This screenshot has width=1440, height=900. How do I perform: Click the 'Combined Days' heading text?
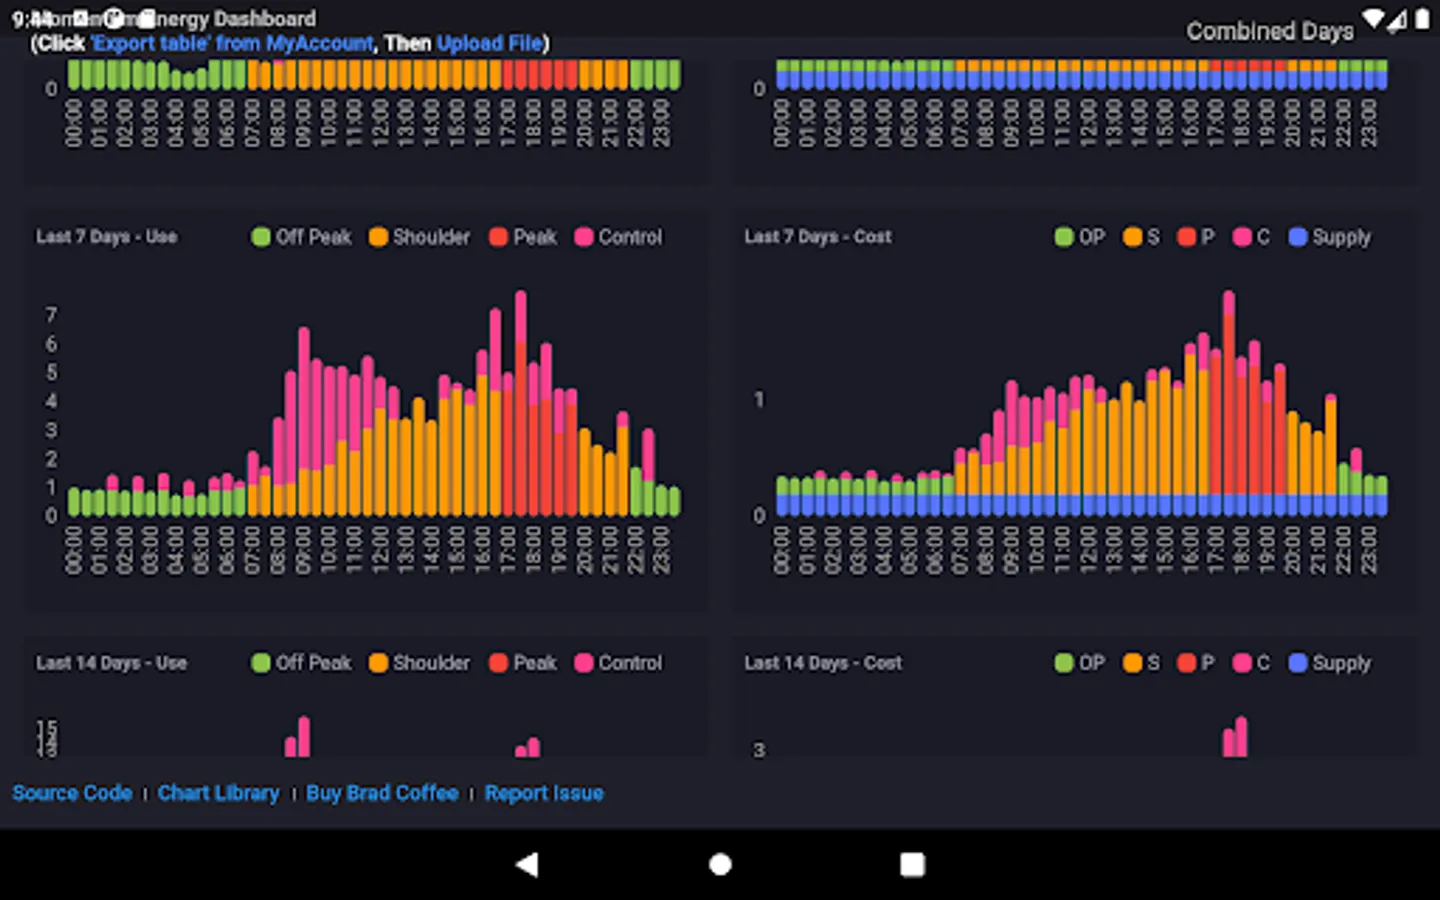coord(1270,32)
